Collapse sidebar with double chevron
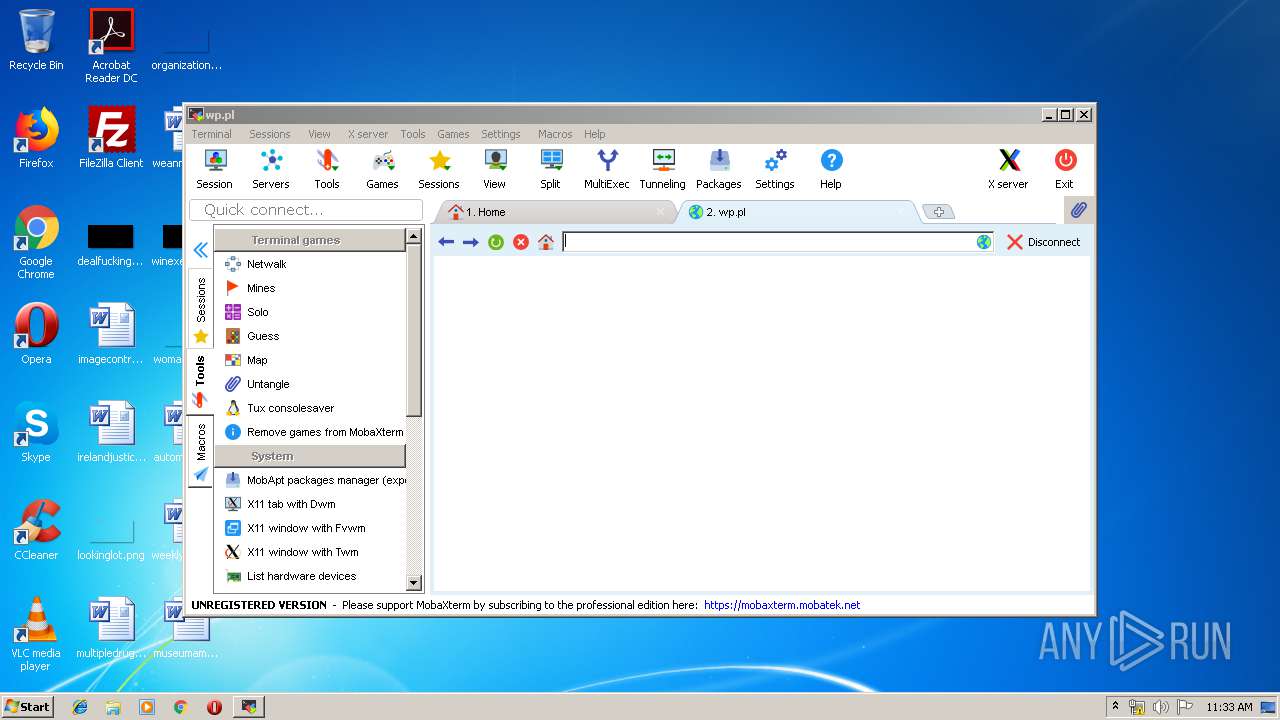Viewport: 1280px width, 720px height. [201, 250]
